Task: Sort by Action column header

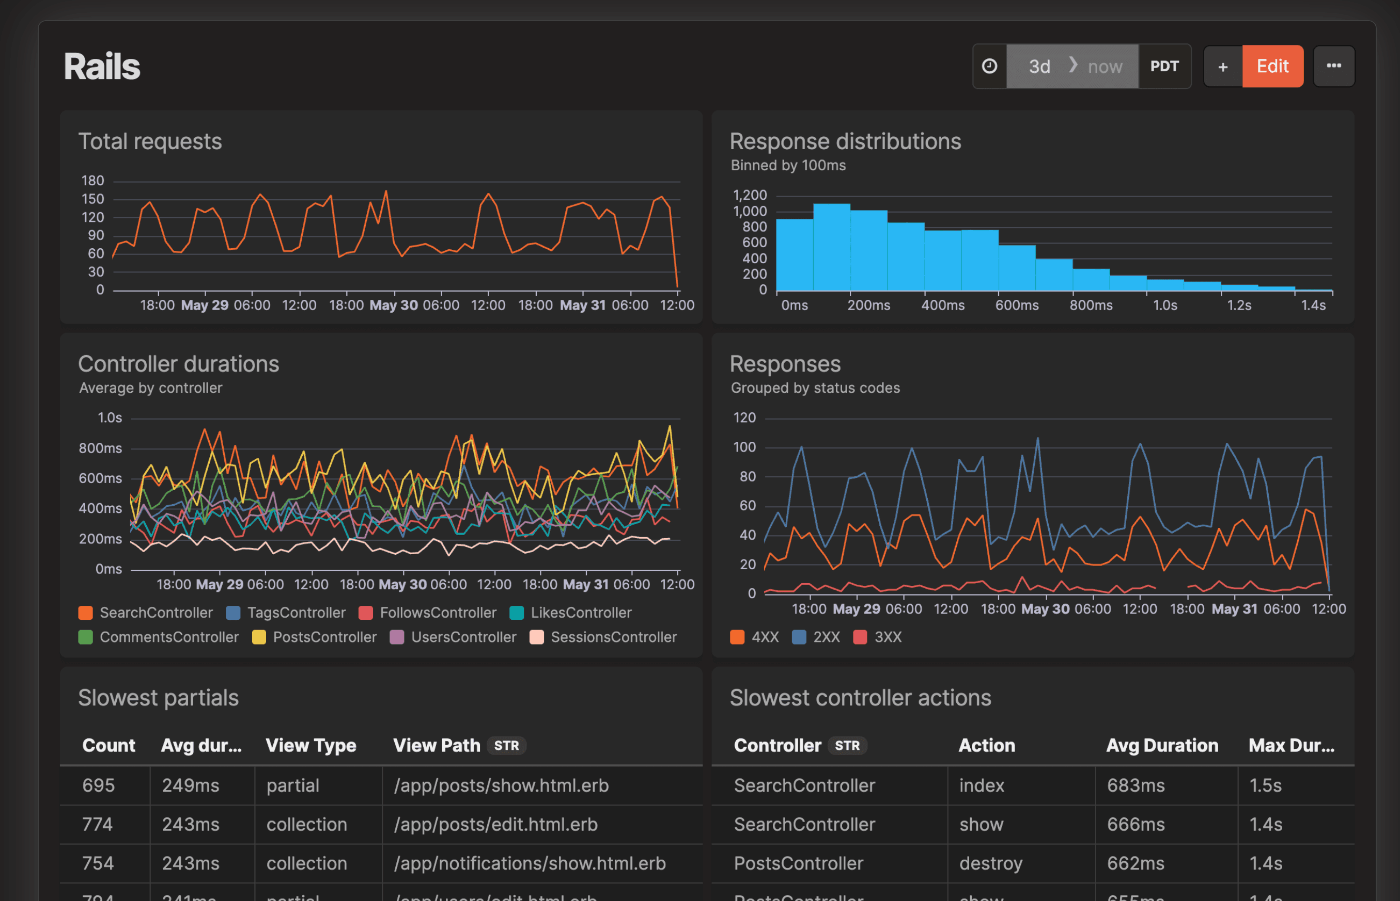Action: 987,746
